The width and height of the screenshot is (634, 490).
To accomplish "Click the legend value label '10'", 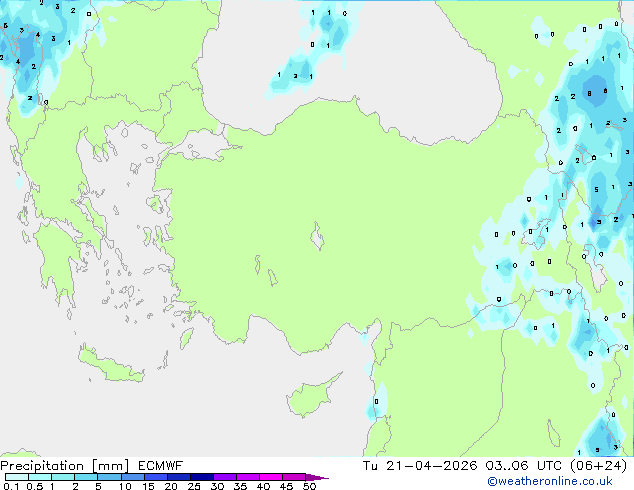I will [125, 486].
